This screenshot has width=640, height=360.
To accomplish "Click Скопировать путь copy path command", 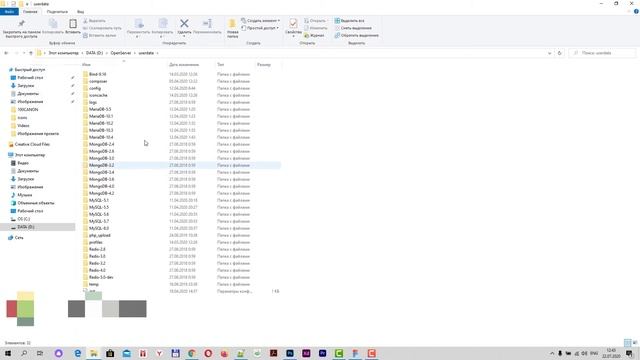I will coord(102,28).
